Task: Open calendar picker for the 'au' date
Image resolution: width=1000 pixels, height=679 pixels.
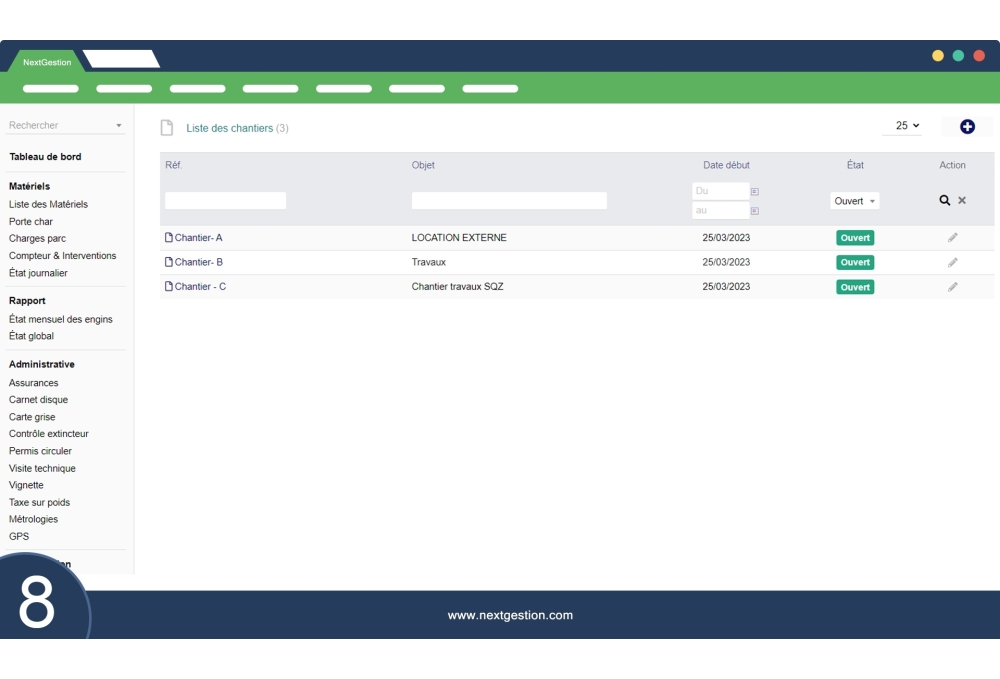Action: (x=755, y=211)
